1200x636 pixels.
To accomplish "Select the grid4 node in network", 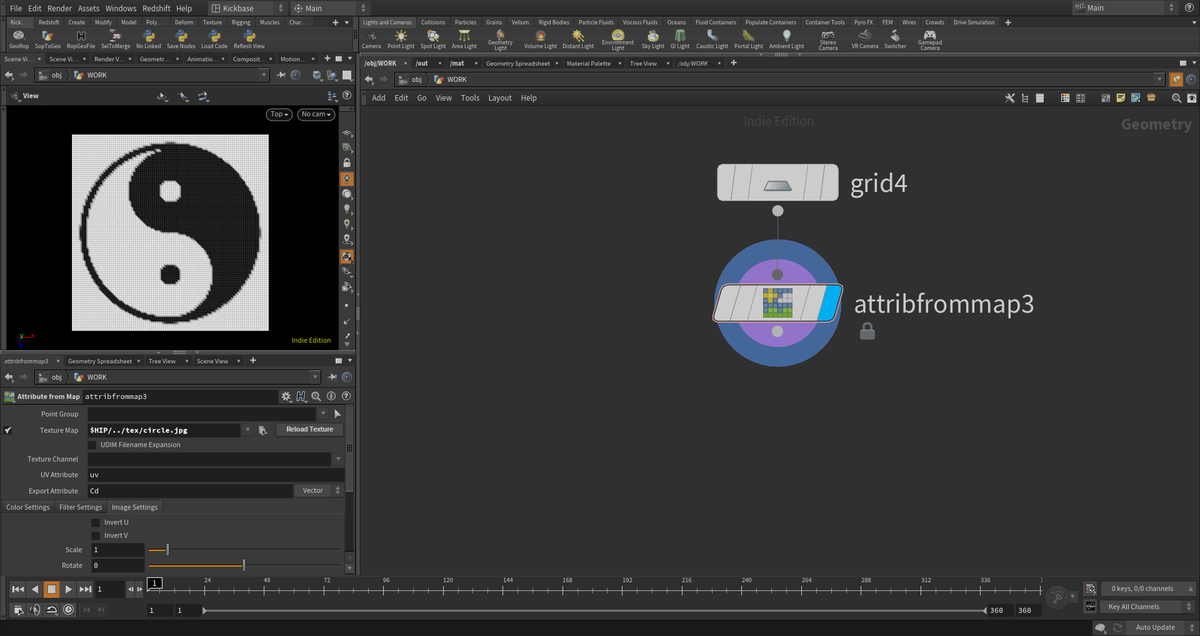I will [x=777, y=183].
